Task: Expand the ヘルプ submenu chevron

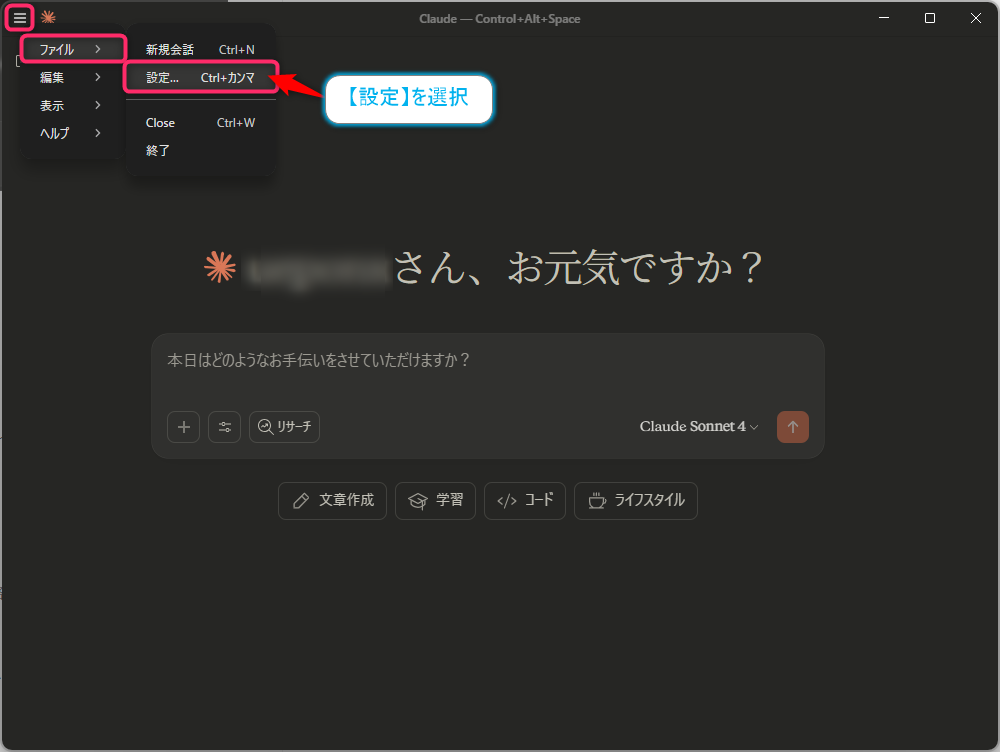Action: (98, 133)
